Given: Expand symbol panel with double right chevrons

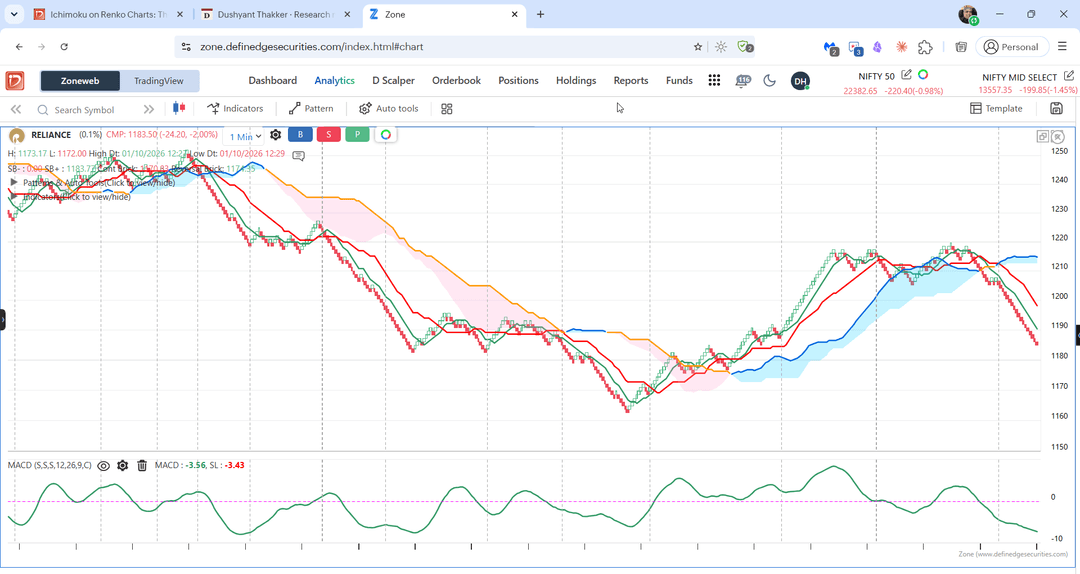Looking at the screenshot, I should 149,109.
